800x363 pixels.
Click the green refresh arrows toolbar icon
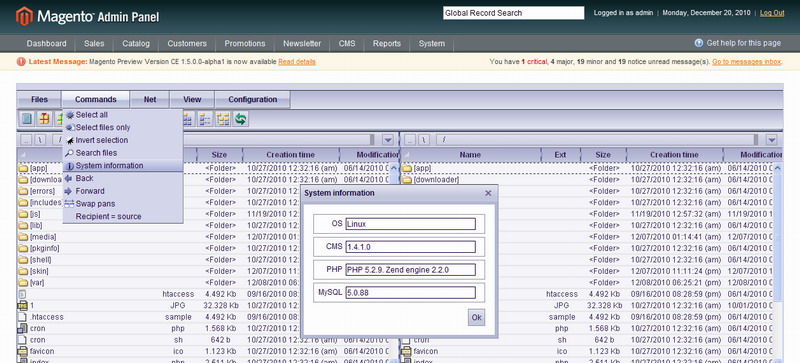coord(240,119)
